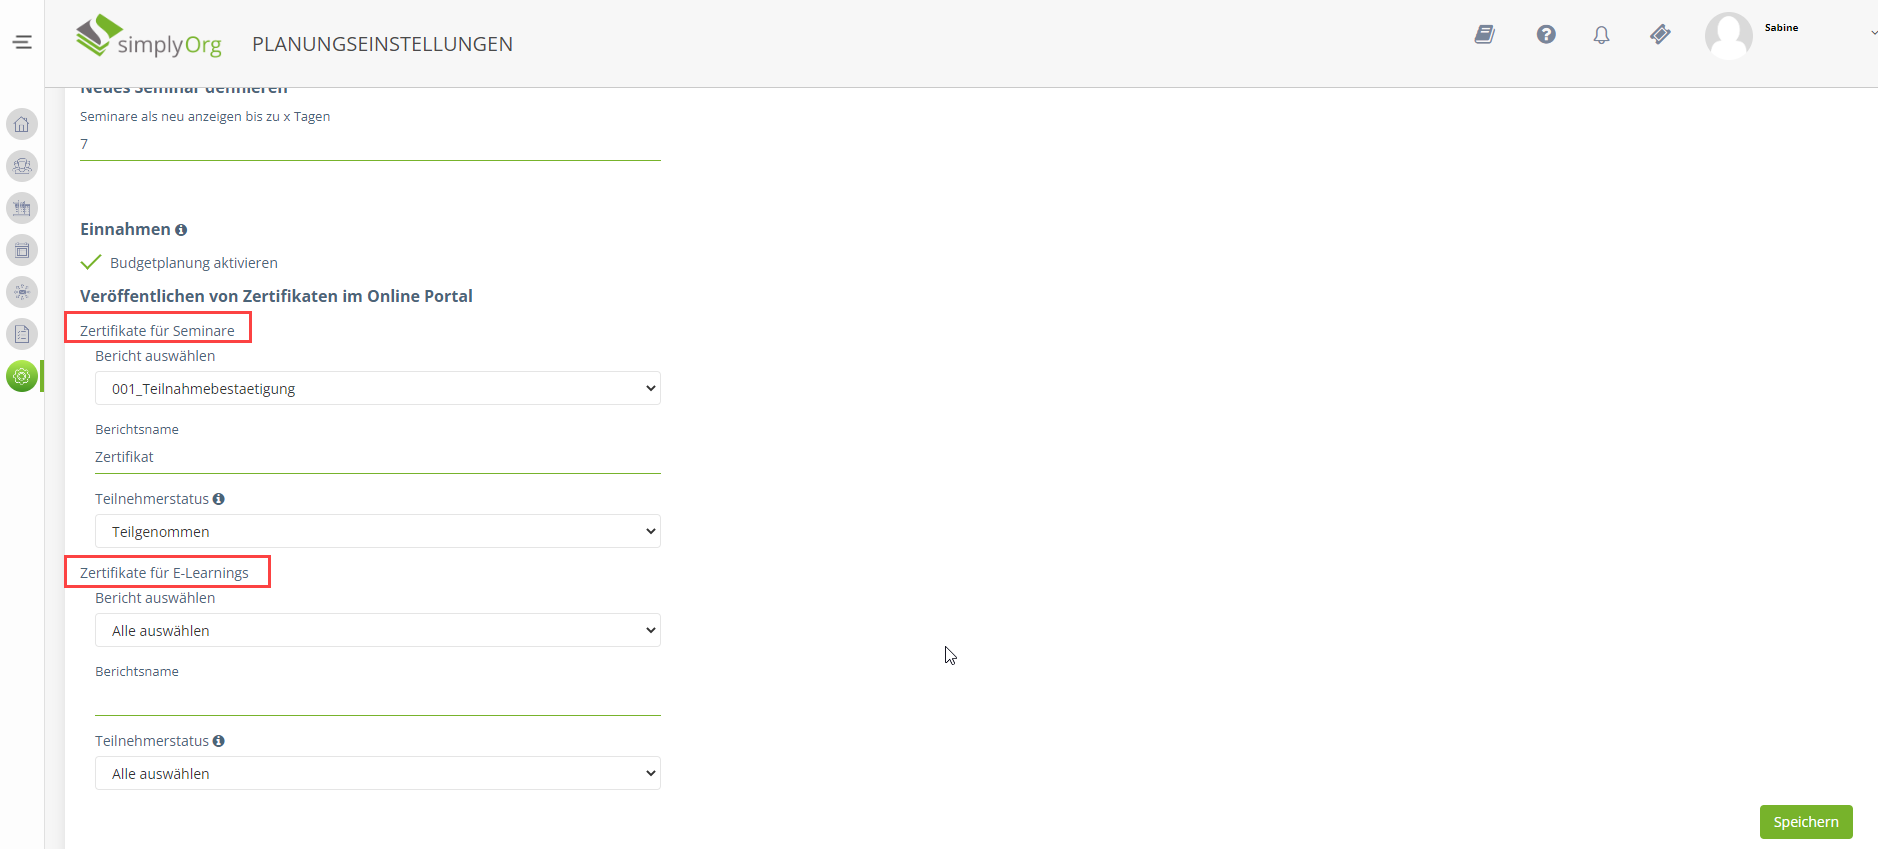
Task: Open the Sabine user account menu
Action: (x=1780, y=34)
